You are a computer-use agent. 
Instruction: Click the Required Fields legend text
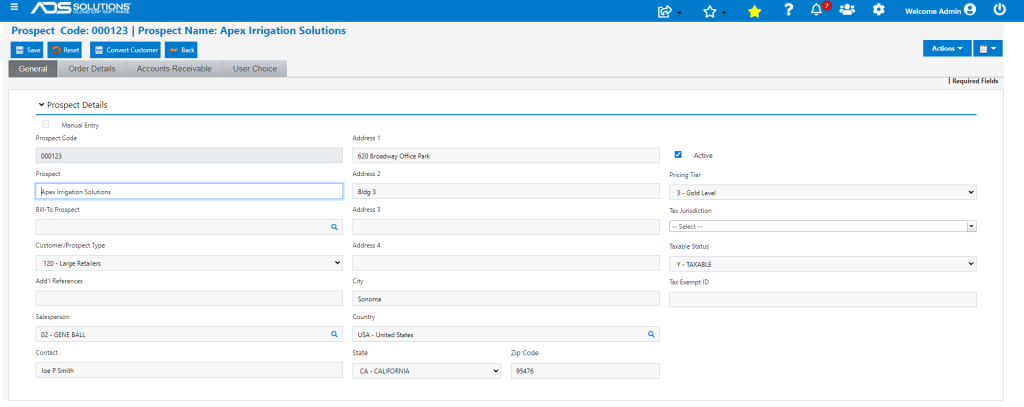coord(975,82)
